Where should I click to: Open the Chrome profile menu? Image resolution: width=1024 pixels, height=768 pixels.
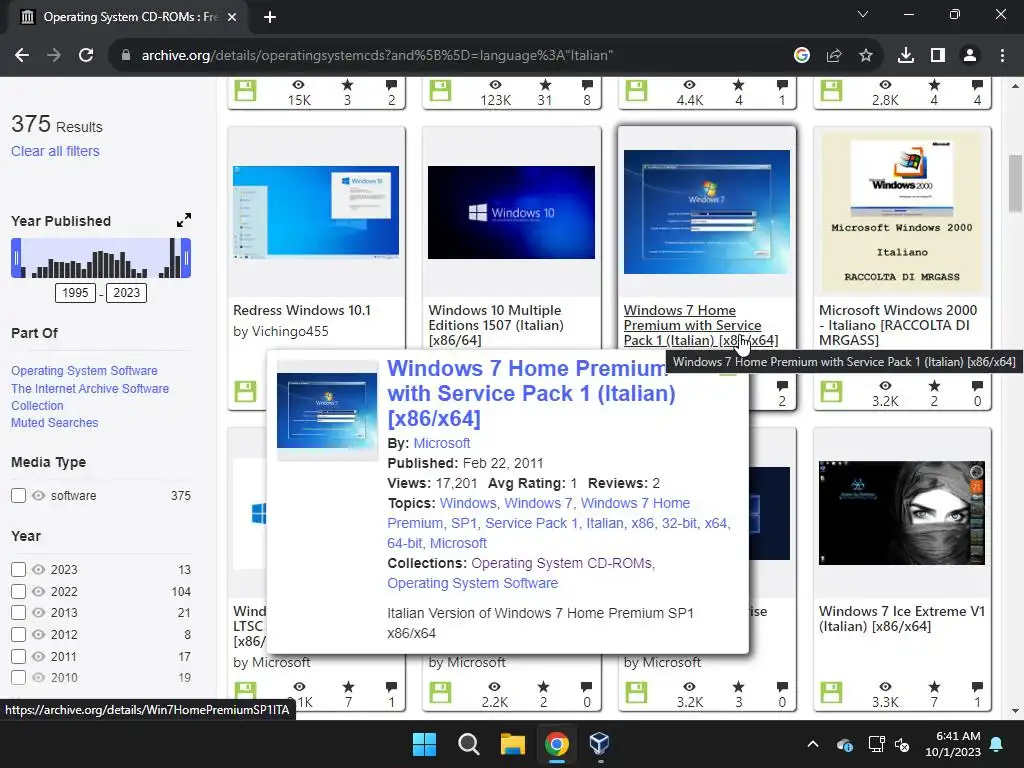(x=970, y=56)
